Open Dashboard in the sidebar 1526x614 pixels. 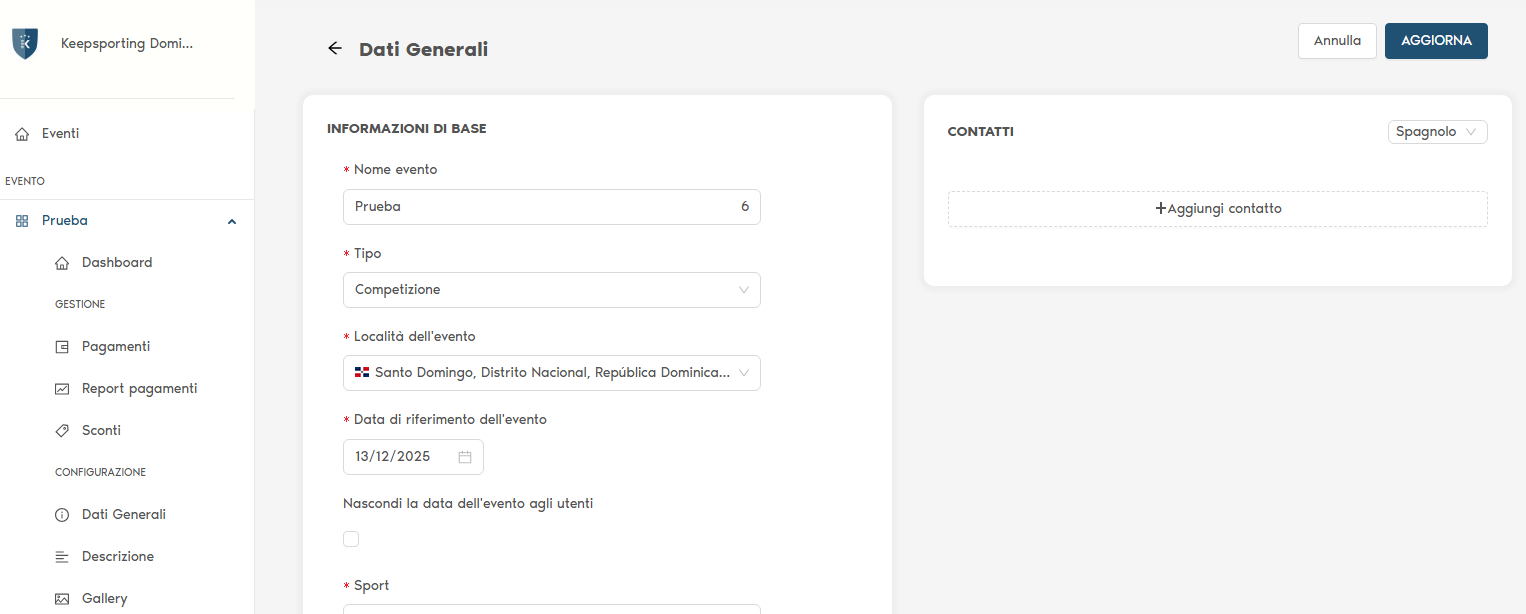coord(117,263)
